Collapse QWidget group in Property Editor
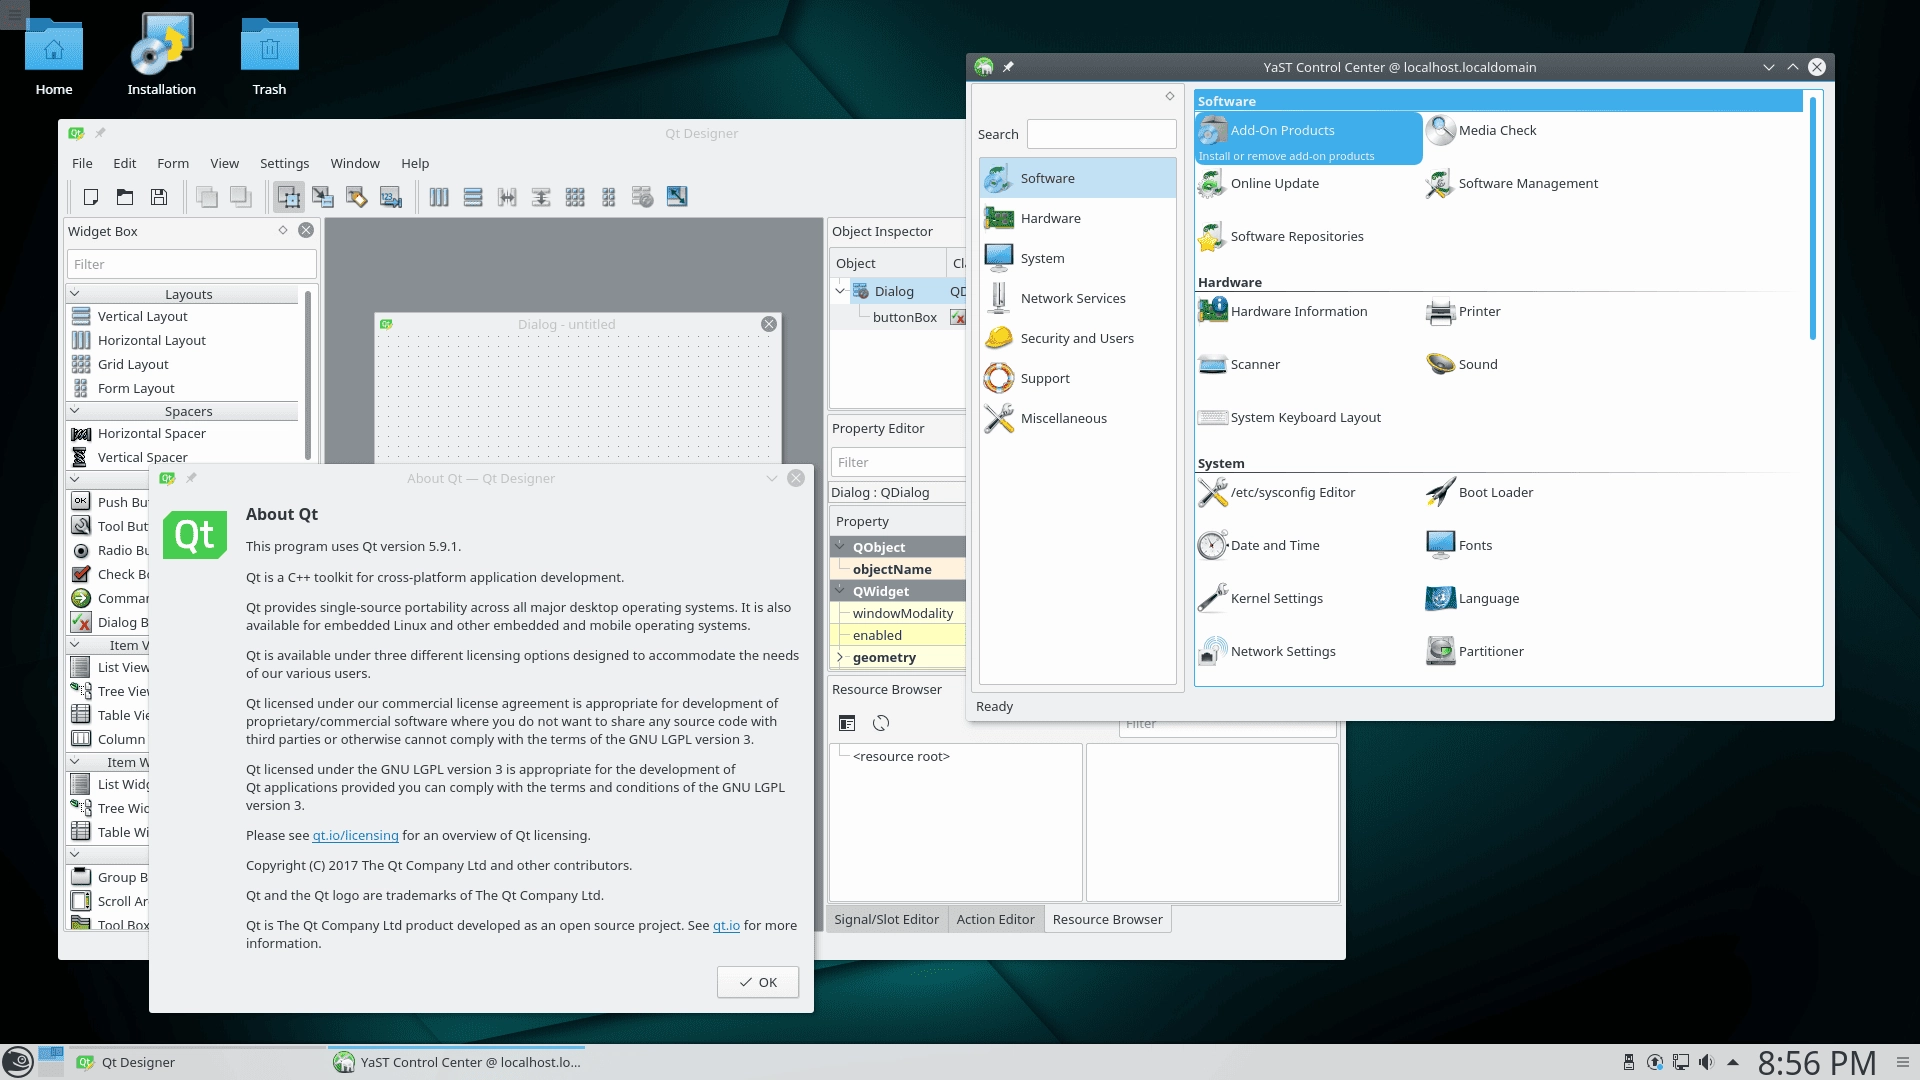1920x1080 pixels. point(840,590)
